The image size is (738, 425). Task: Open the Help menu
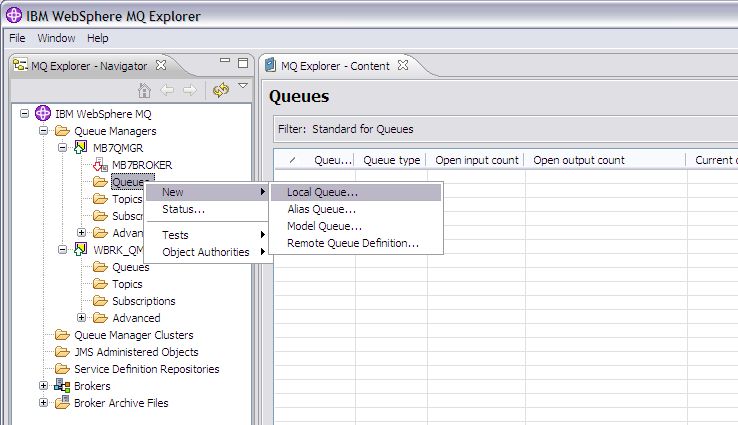coord(97,38)
